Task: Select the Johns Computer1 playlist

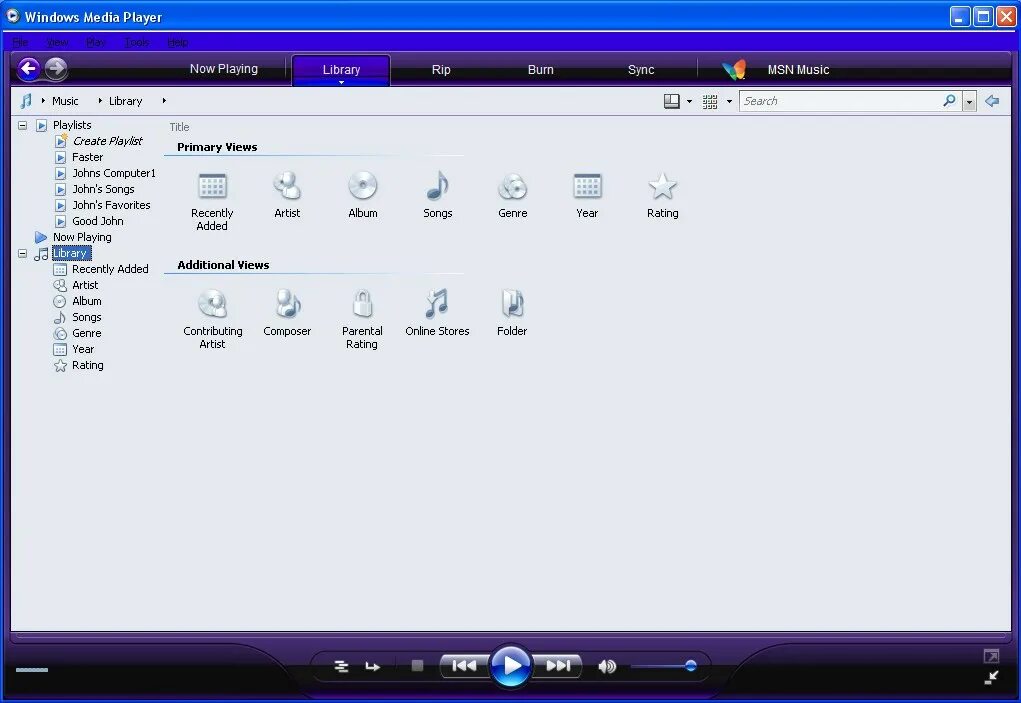Action: [x=114, y=173]
